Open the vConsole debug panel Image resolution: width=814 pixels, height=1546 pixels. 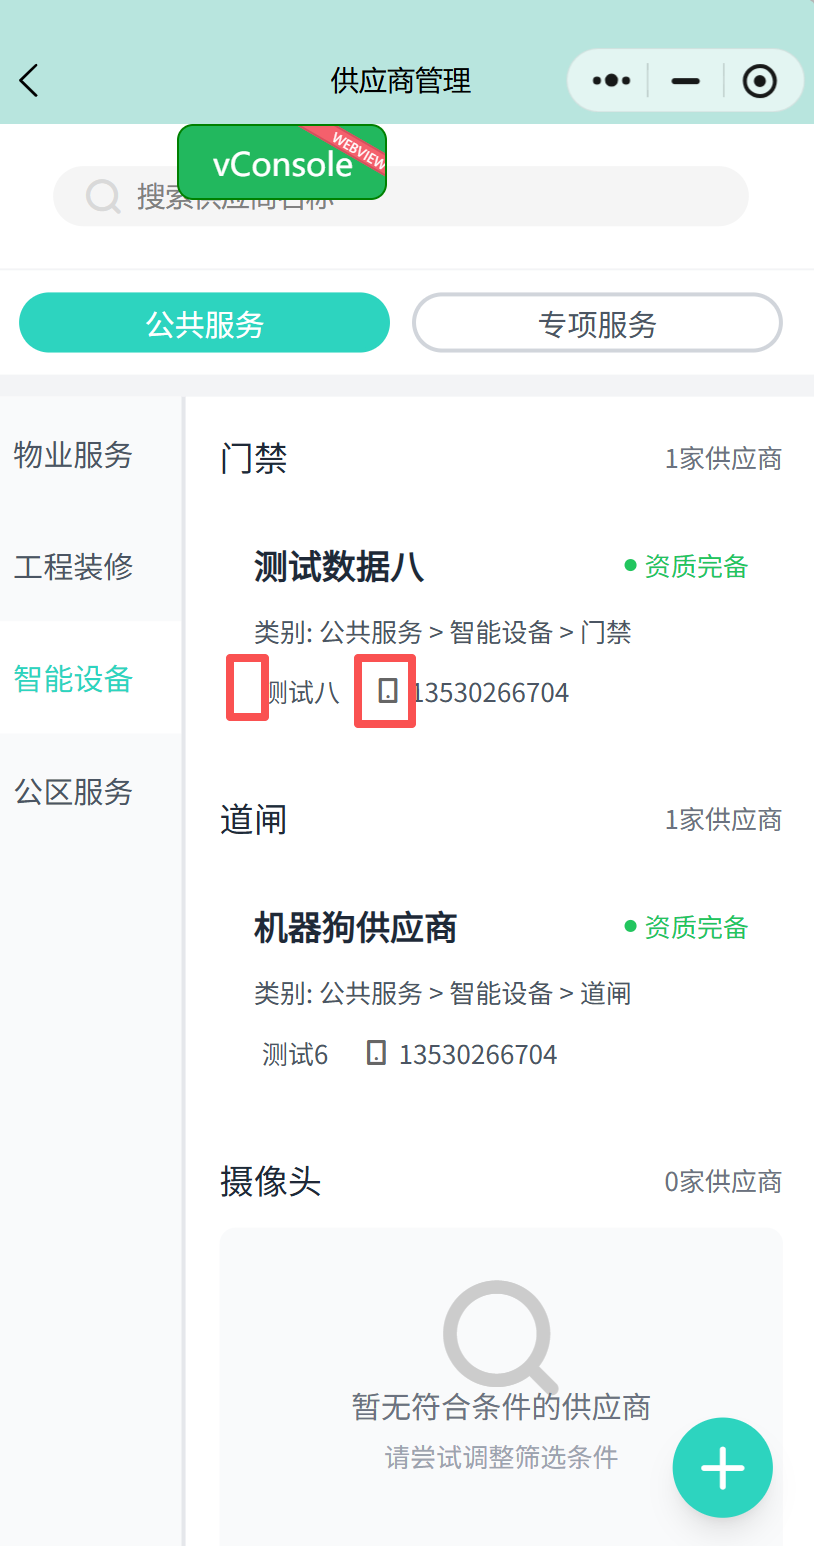[x=282, y=162]
